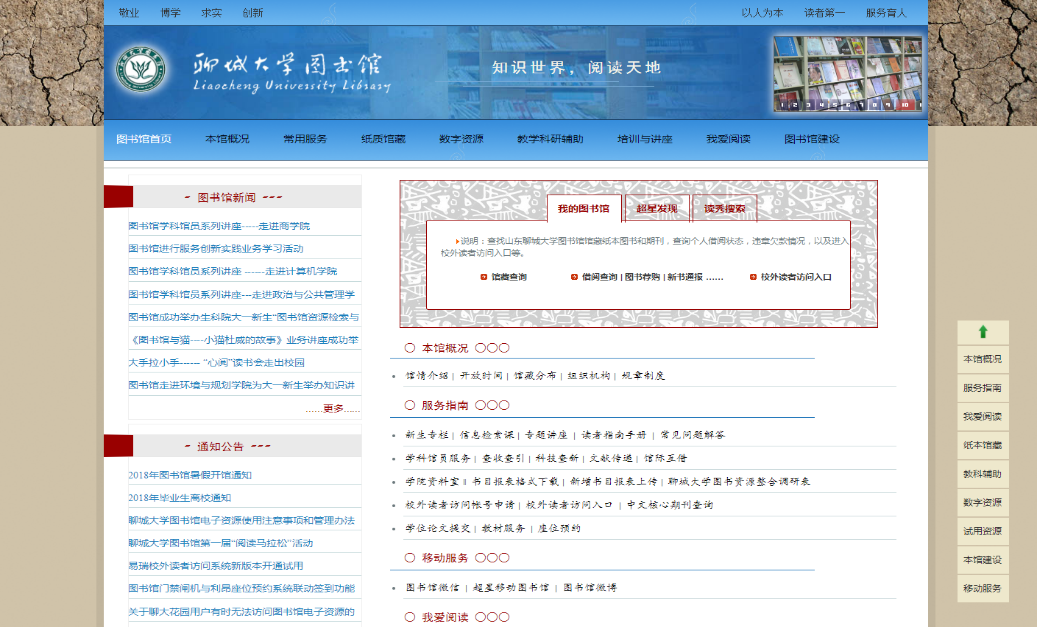Click the 组织机构 link
The height and width of the screenshot is (627, 1037).
point(589,376)
